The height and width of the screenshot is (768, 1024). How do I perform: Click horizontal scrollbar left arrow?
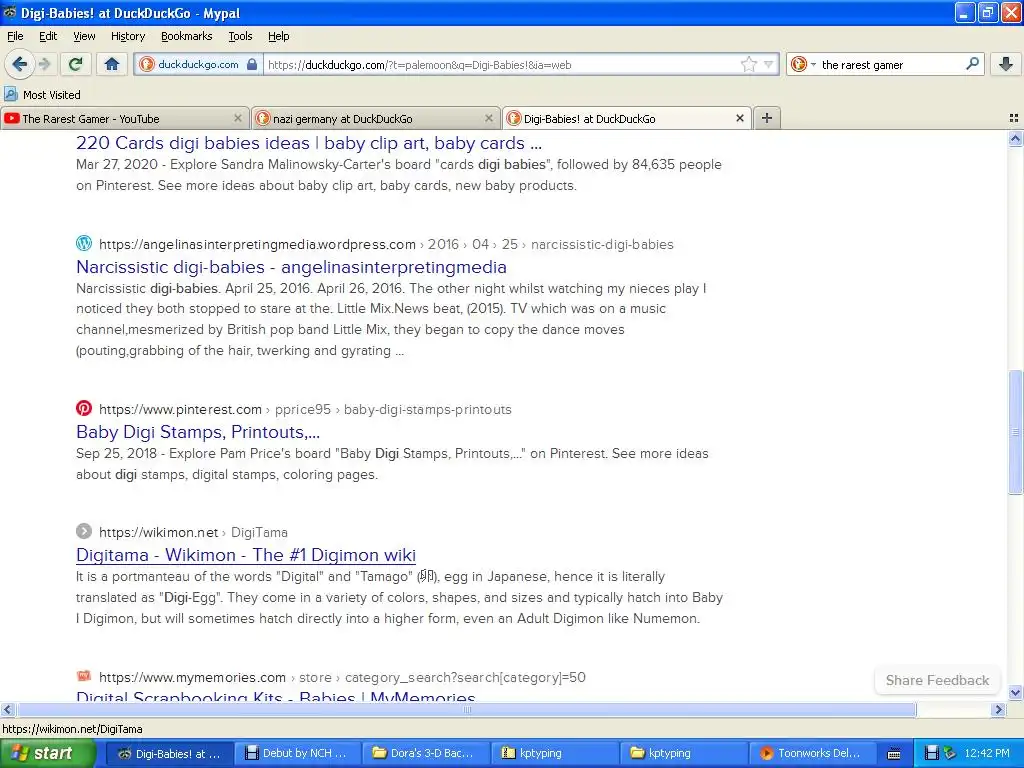click(7, 709)
